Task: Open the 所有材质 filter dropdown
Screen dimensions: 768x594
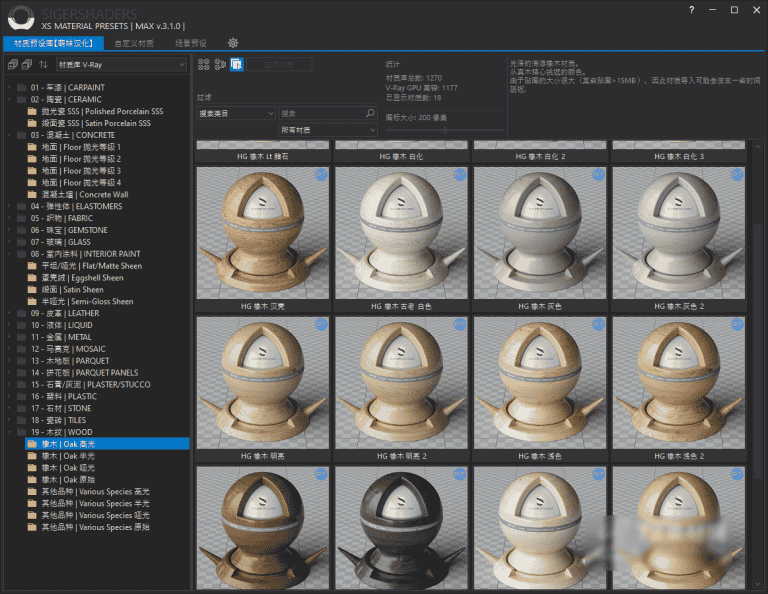Action: point(328,130)
